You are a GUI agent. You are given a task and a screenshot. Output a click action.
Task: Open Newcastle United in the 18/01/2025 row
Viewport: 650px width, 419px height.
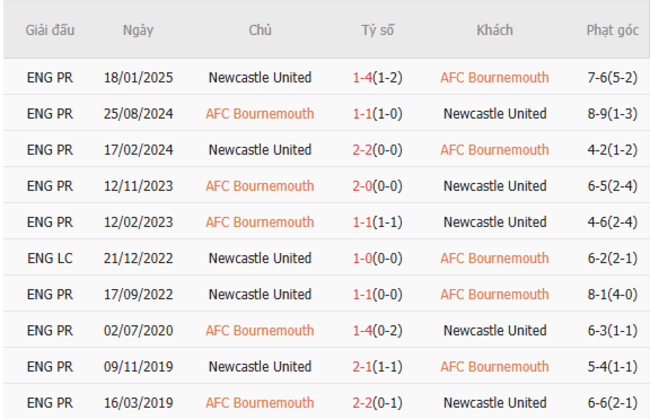pyautogui.click(x=260, y=77)
